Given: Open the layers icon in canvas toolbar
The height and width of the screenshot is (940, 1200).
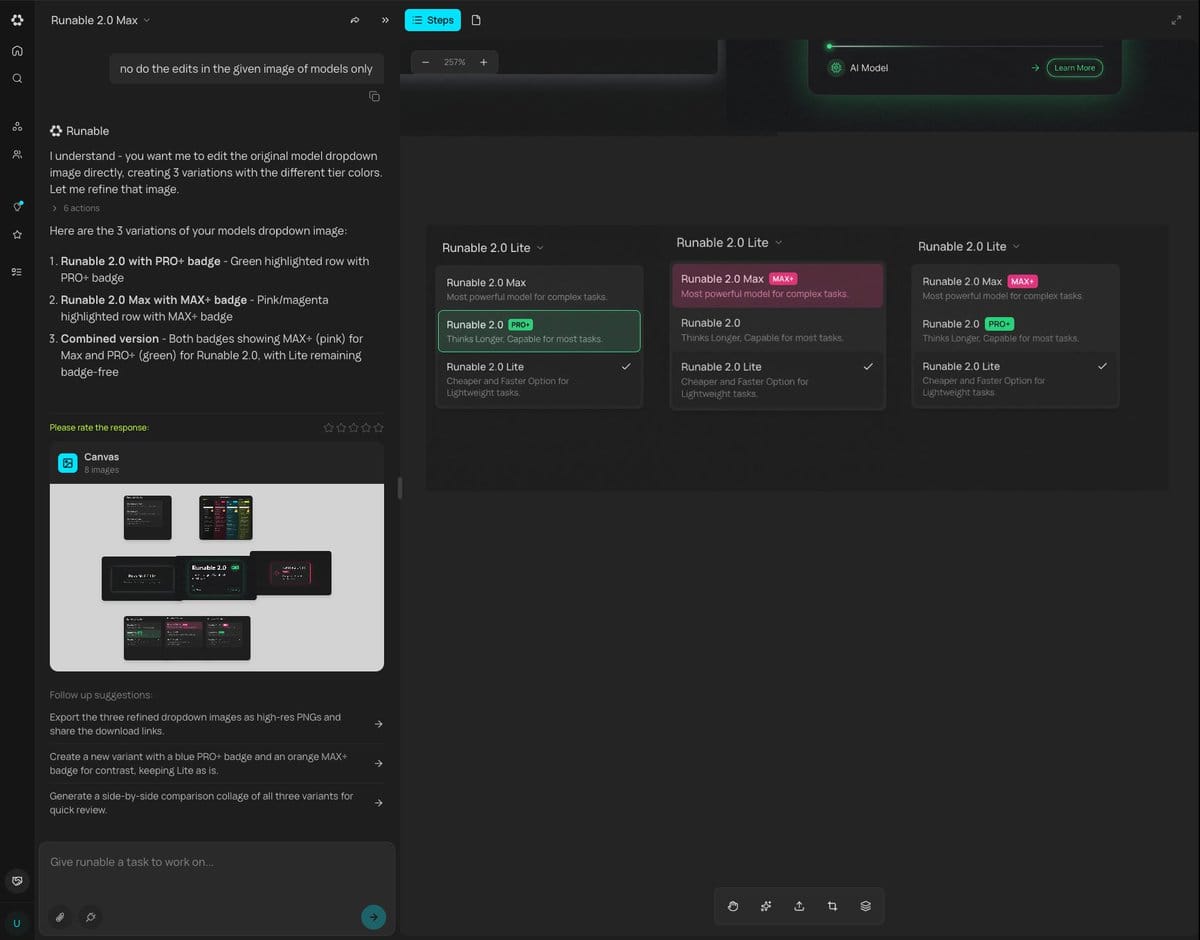Looking at the screenshot, I should [866, 906].
